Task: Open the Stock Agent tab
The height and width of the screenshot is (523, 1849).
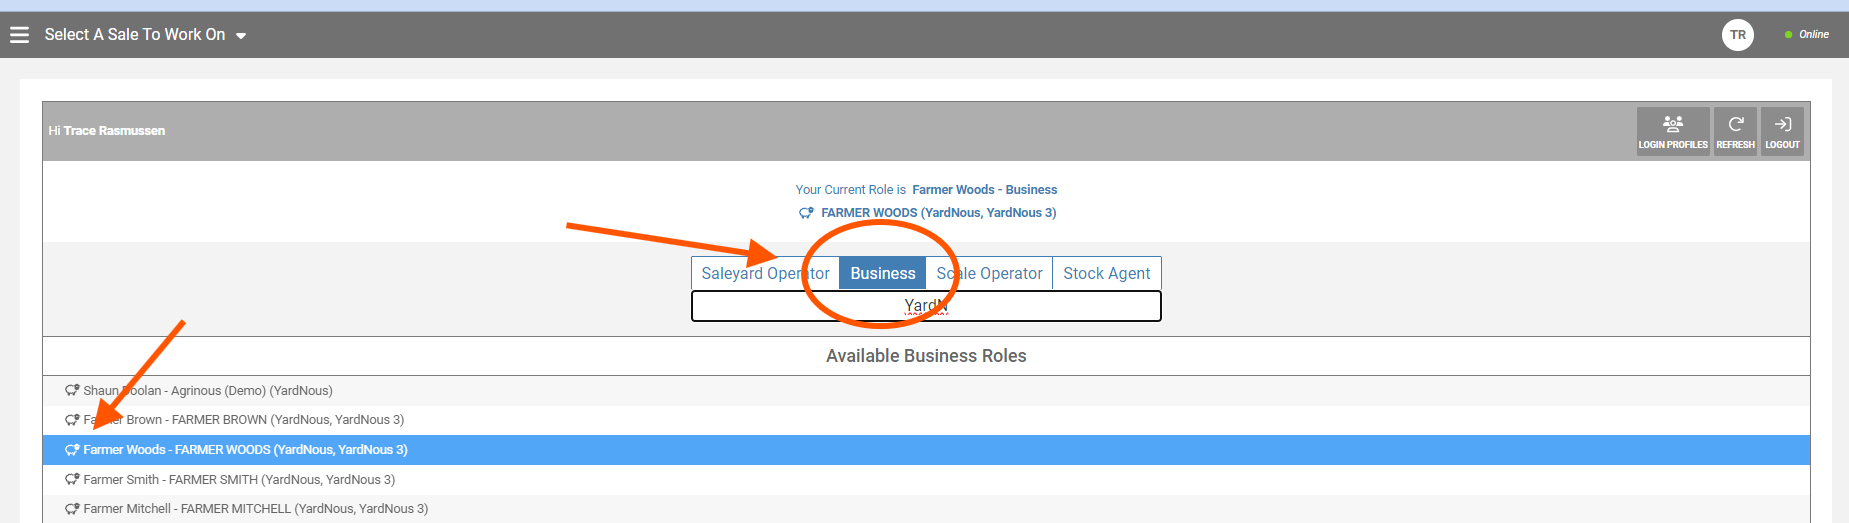Action: (1106, 274)
